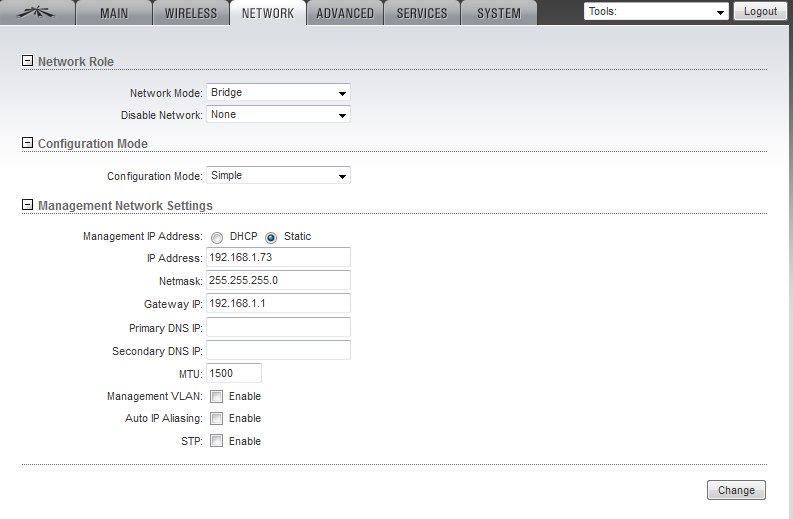Switch to the WIRELESS tab
This screenshot has width=793, height=519.
[191, 13]
